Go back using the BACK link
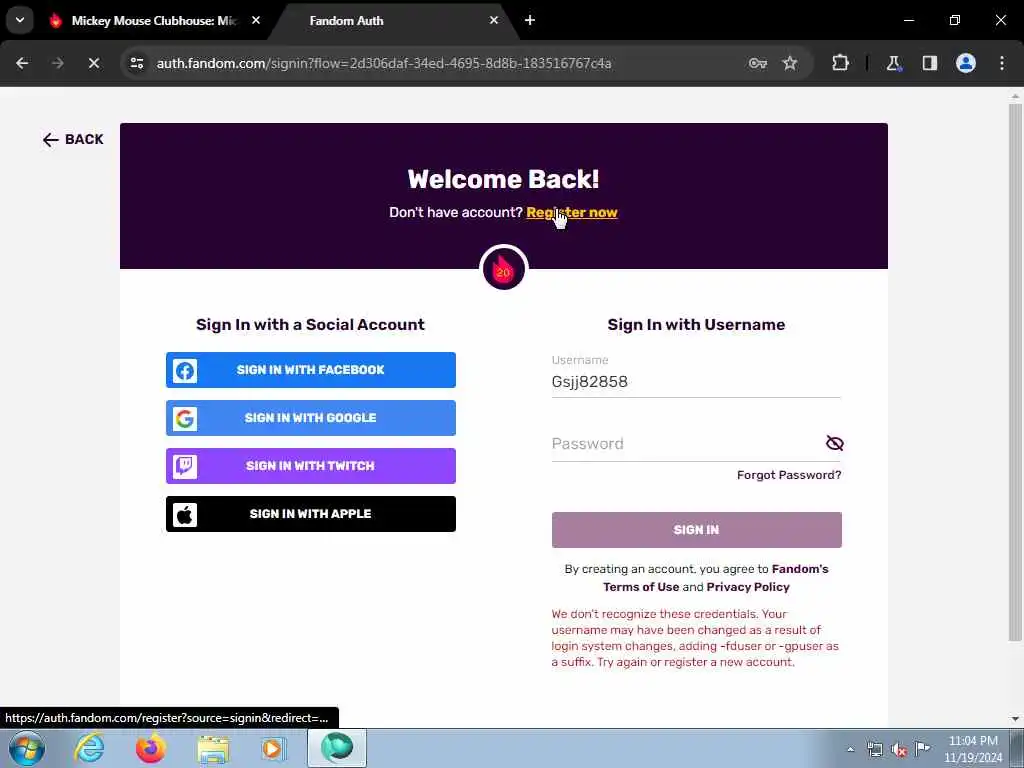Image resolution: width=1024 pixels, height=768 pixels. click(x=73, y=139)
